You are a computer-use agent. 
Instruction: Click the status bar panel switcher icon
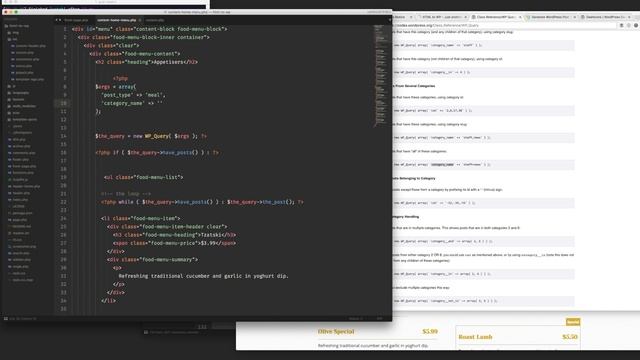point(6,318)
